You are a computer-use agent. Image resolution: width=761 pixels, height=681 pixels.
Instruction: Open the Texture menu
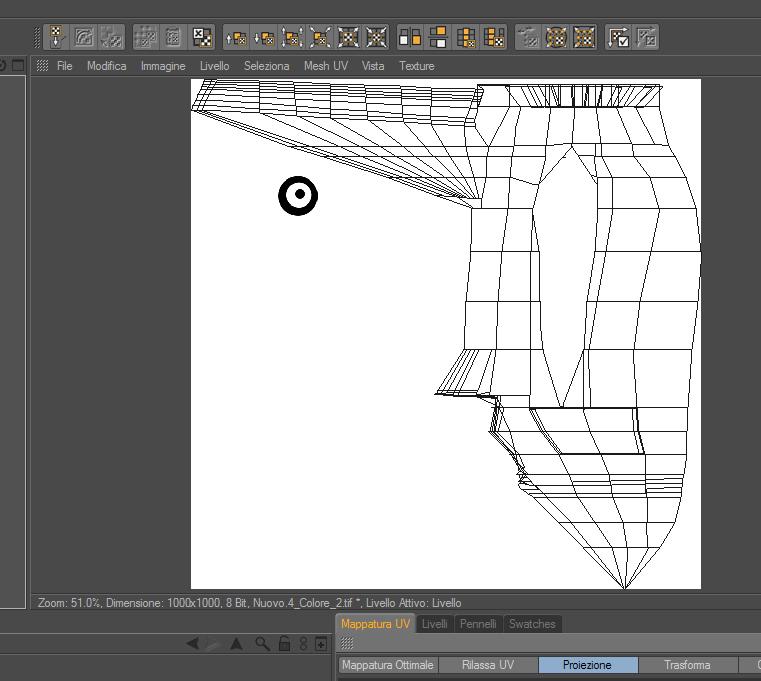[417, 66]
